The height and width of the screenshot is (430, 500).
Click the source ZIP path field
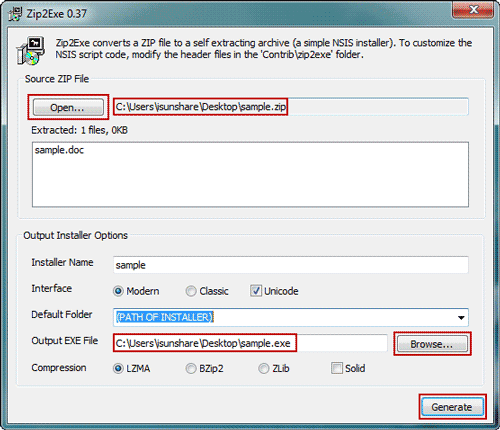291,107
